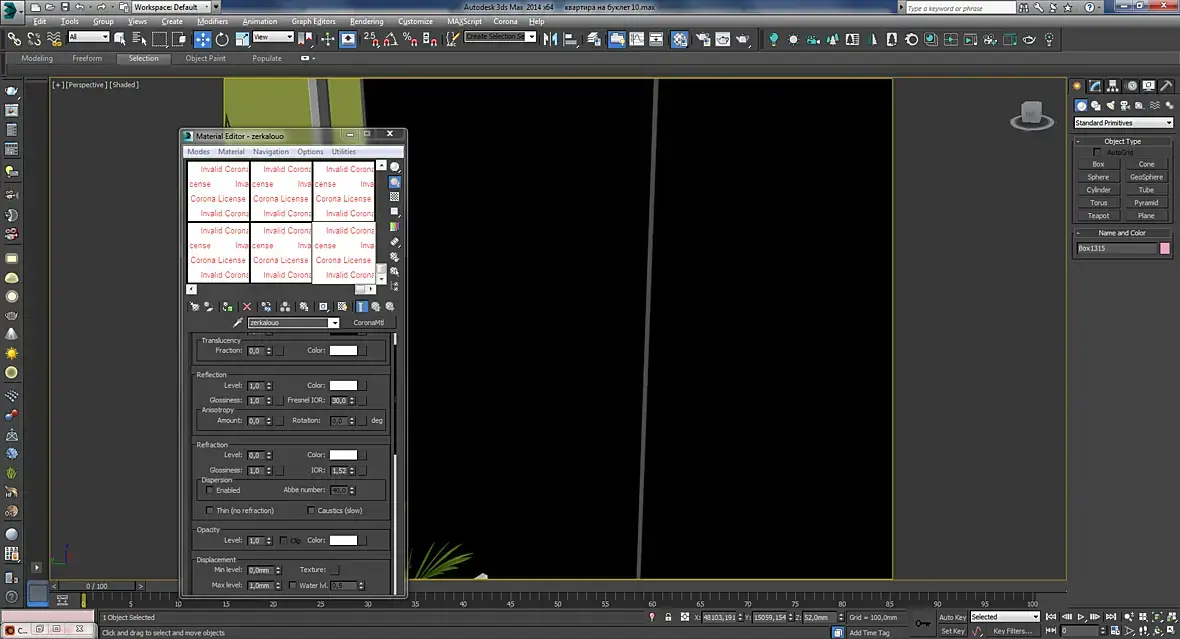Screen dimensions: 1180x639
Task: Delete material with red X icon
Action: pyautogui.click(x=247, y=307)
